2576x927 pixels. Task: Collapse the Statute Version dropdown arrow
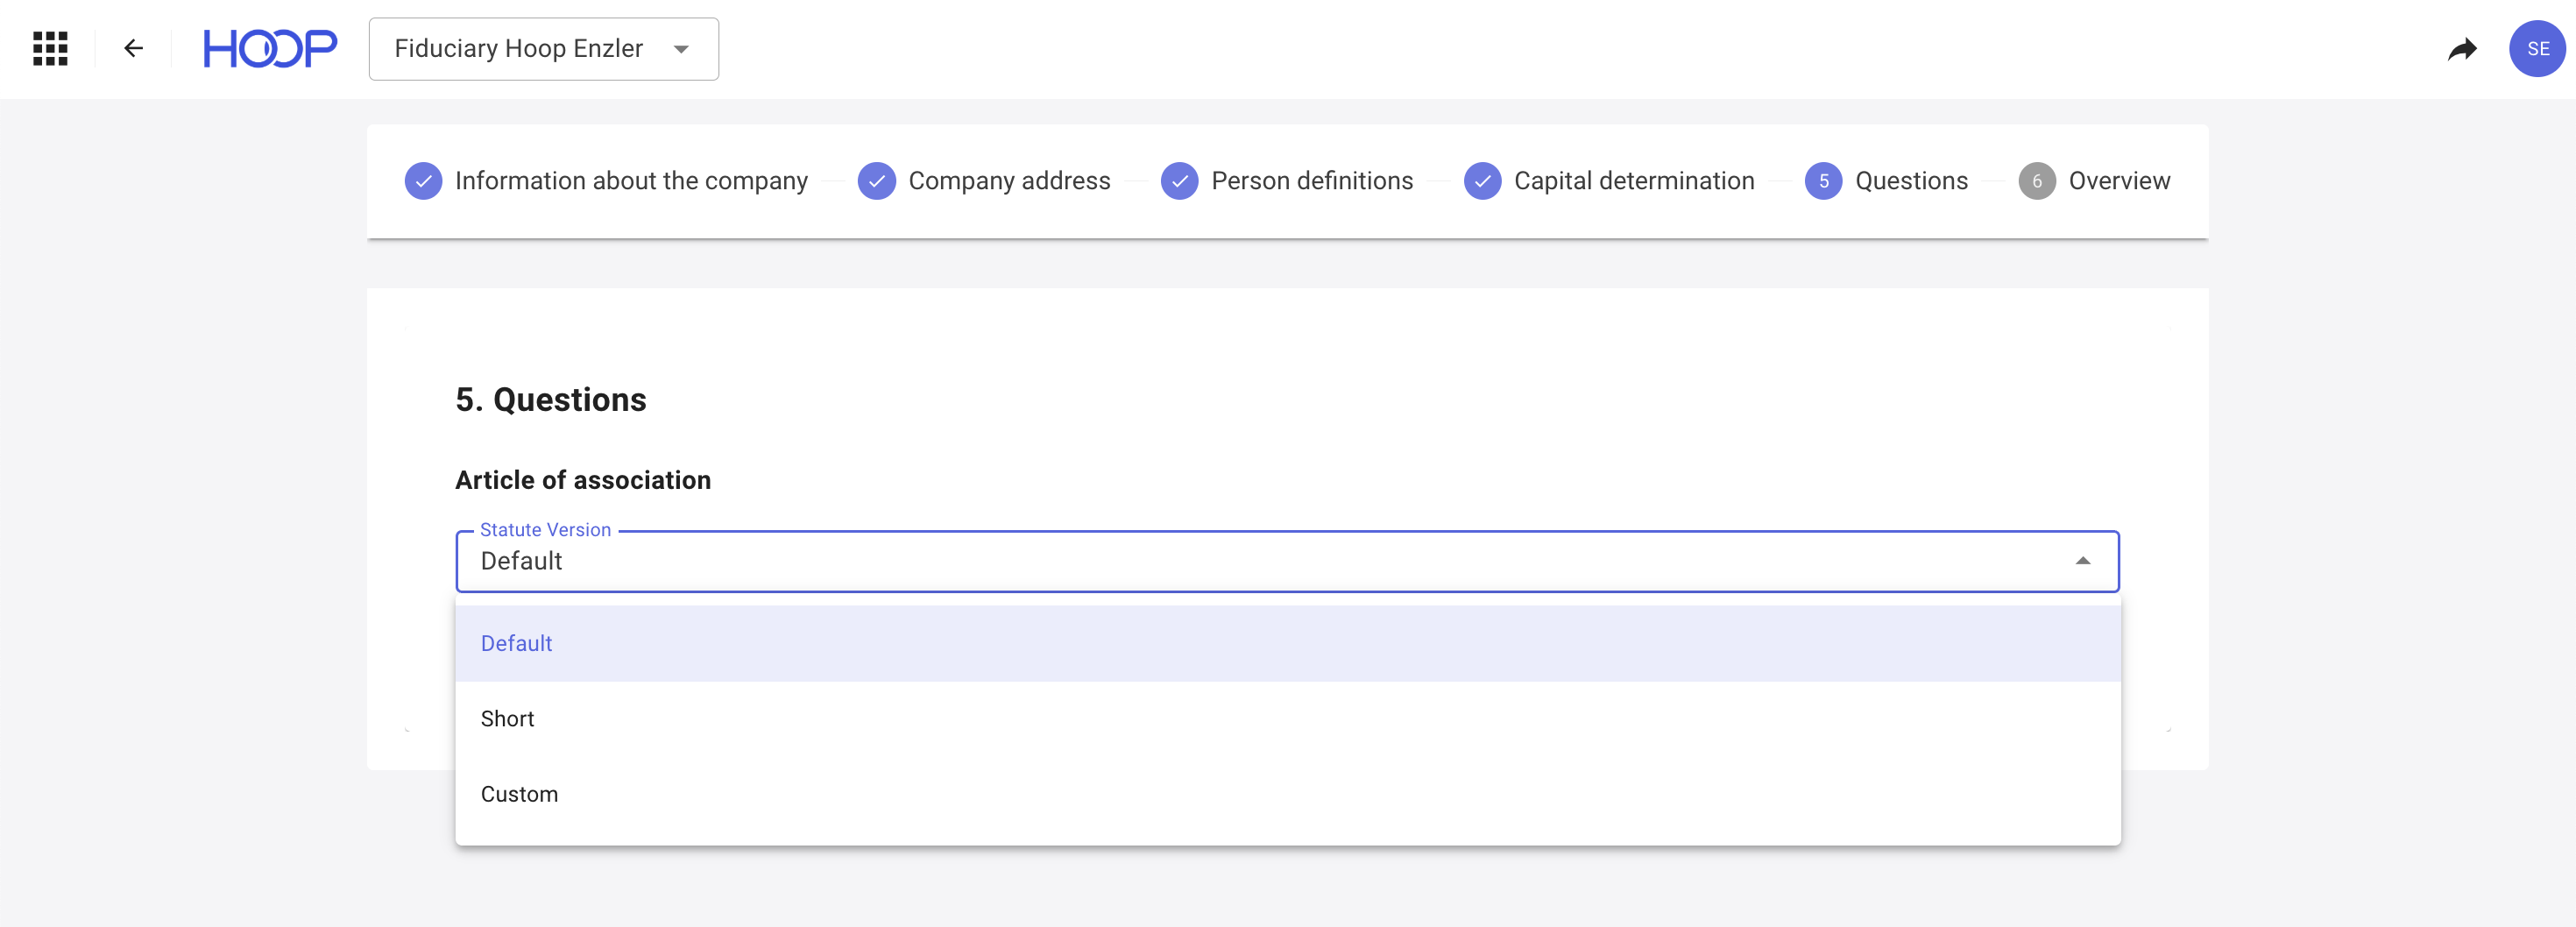click(x=2082, y=561)
